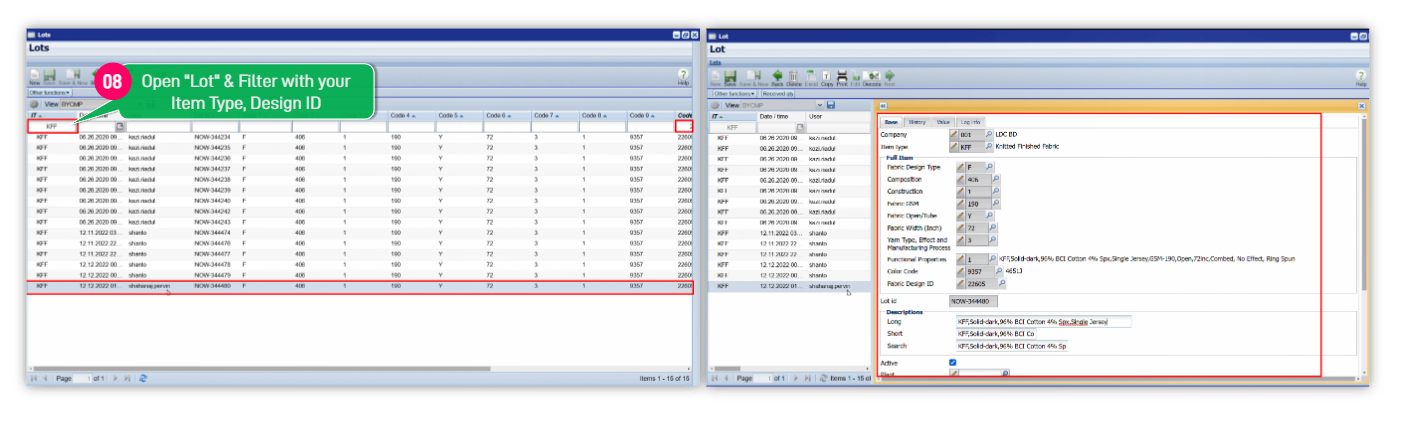Open Help in the Lot window
This screenshot has height=438, width=1404.
[1360, 77]
